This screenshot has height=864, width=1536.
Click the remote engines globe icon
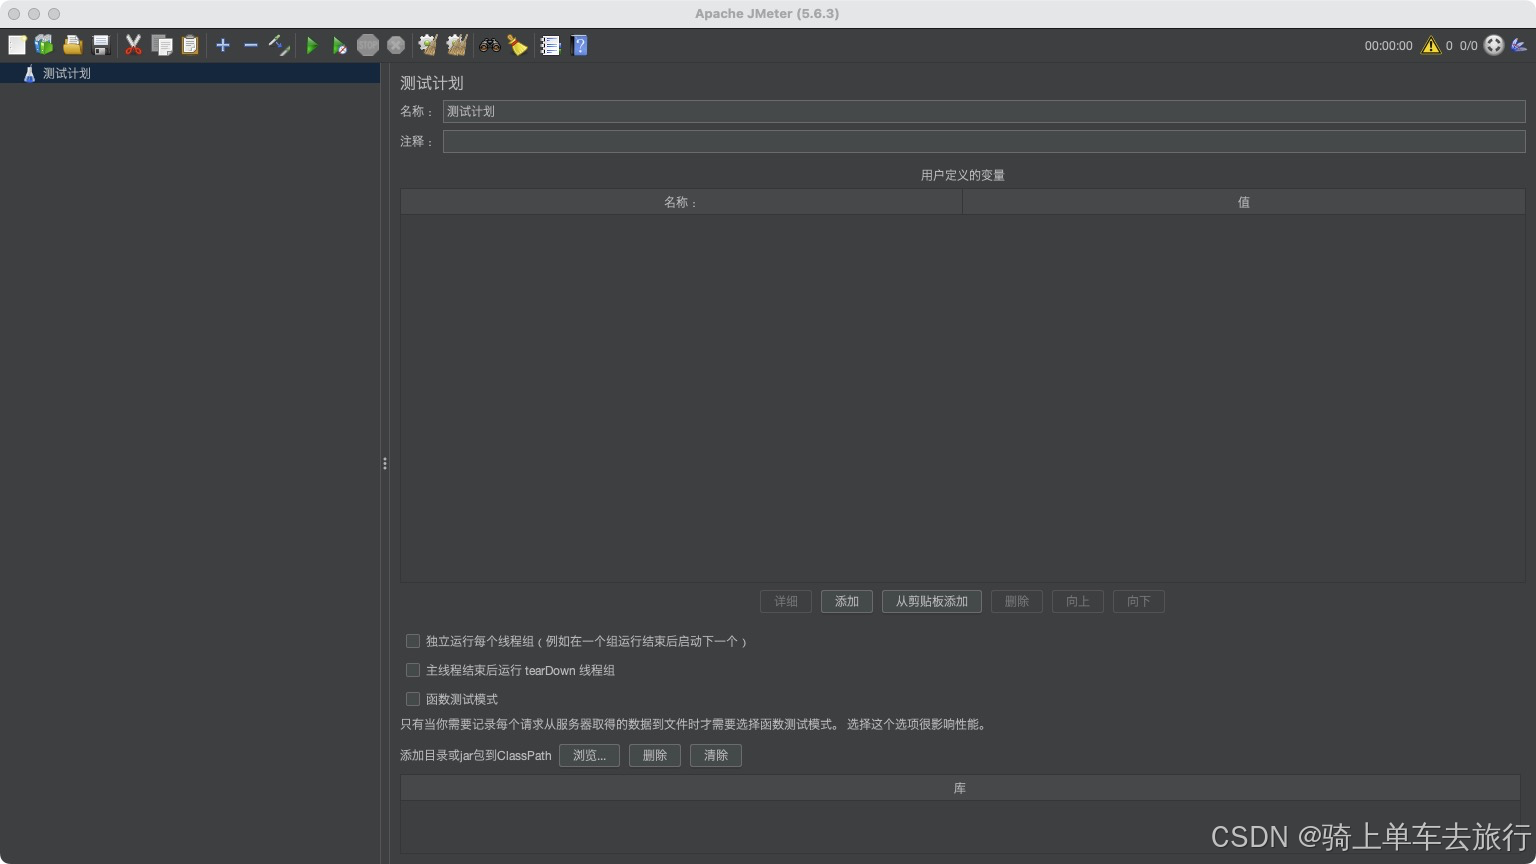coord(1494,45)
